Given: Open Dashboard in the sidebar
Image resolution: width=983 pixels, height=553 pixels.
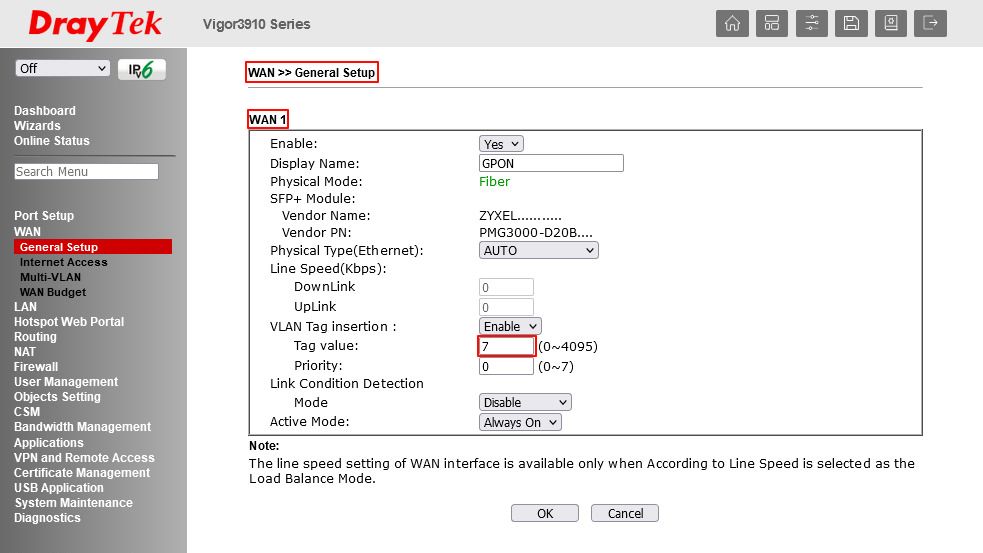Looking at the screenshot, I should point(45,111).
